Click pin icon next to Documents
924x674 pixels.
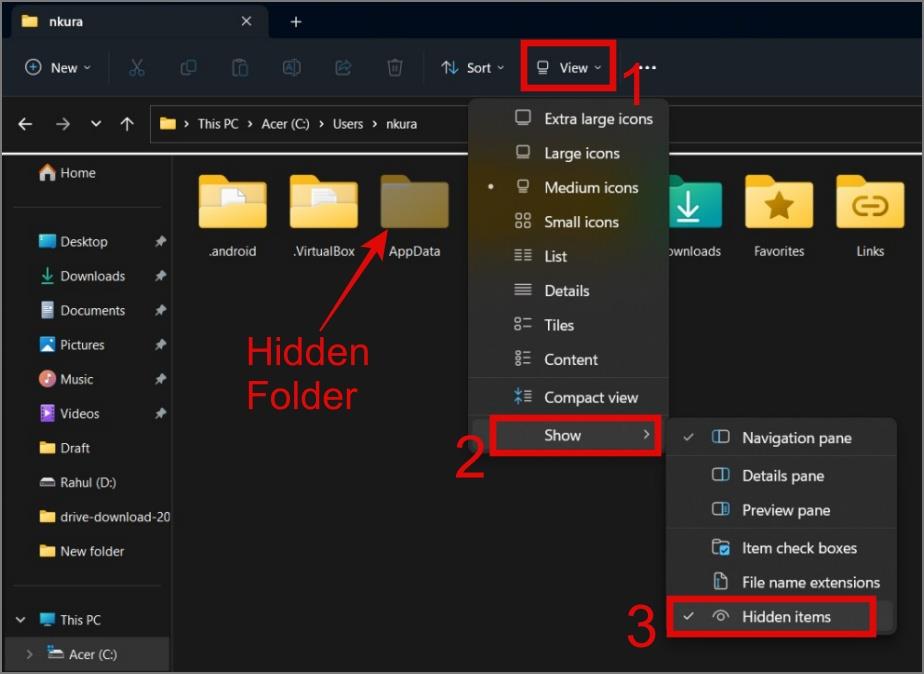coord(160,310)
